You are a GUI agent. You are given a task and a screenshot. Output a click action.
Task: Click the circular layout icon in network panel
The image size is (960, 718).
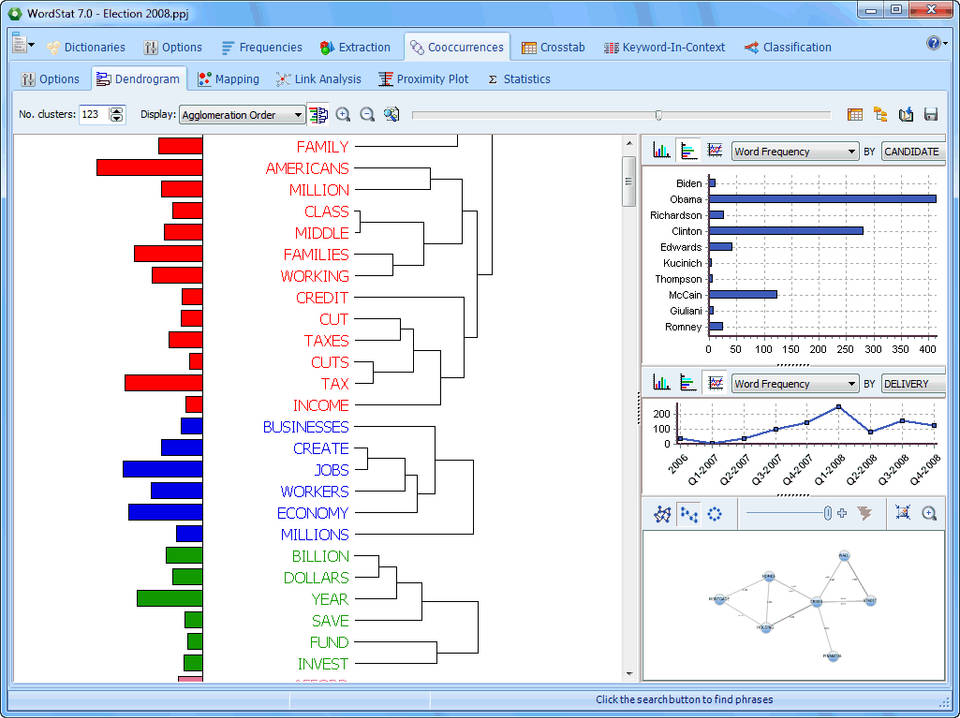[x=715, y=513]
